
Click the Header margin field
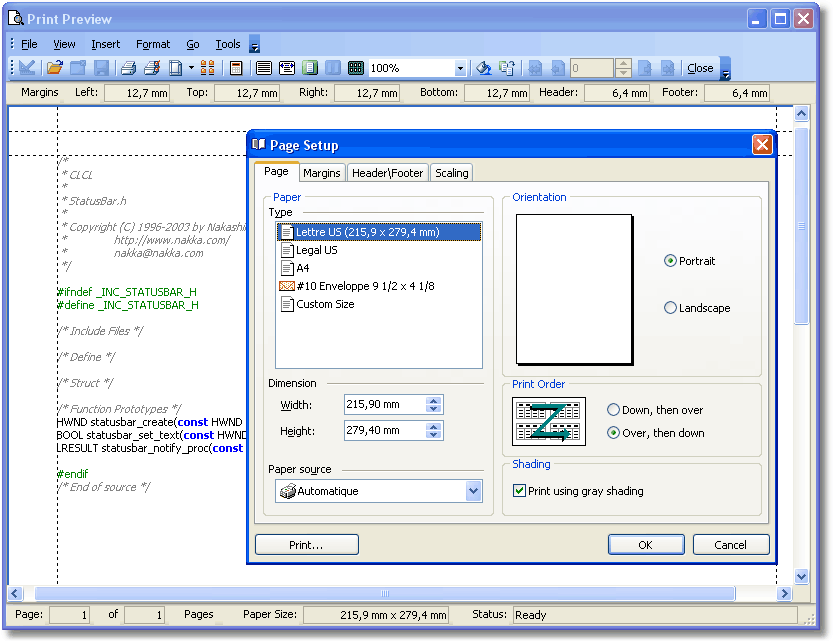(x=617, y=93)
